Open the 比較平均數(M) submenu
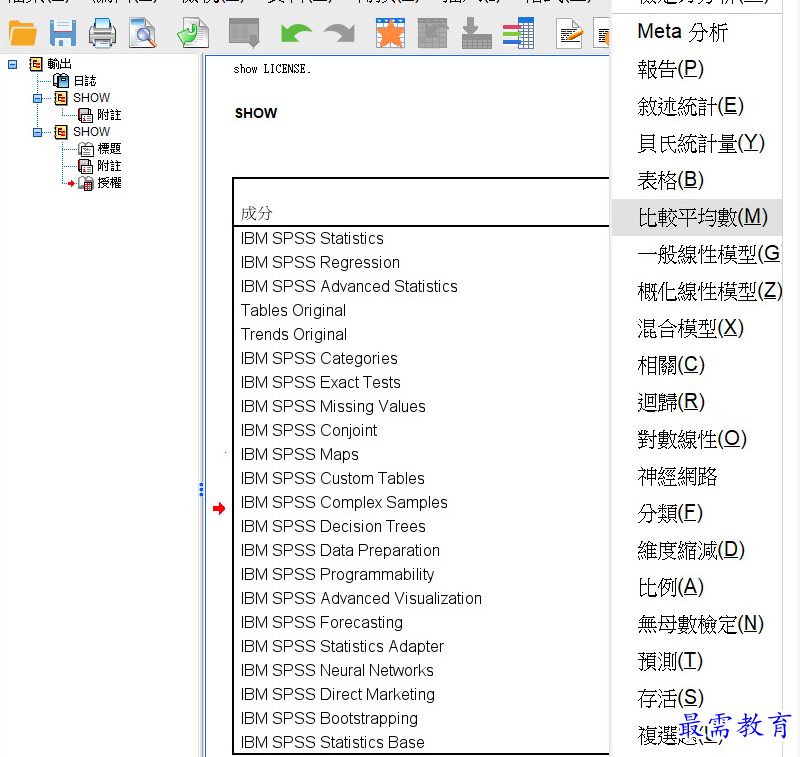 coord(697,217)
